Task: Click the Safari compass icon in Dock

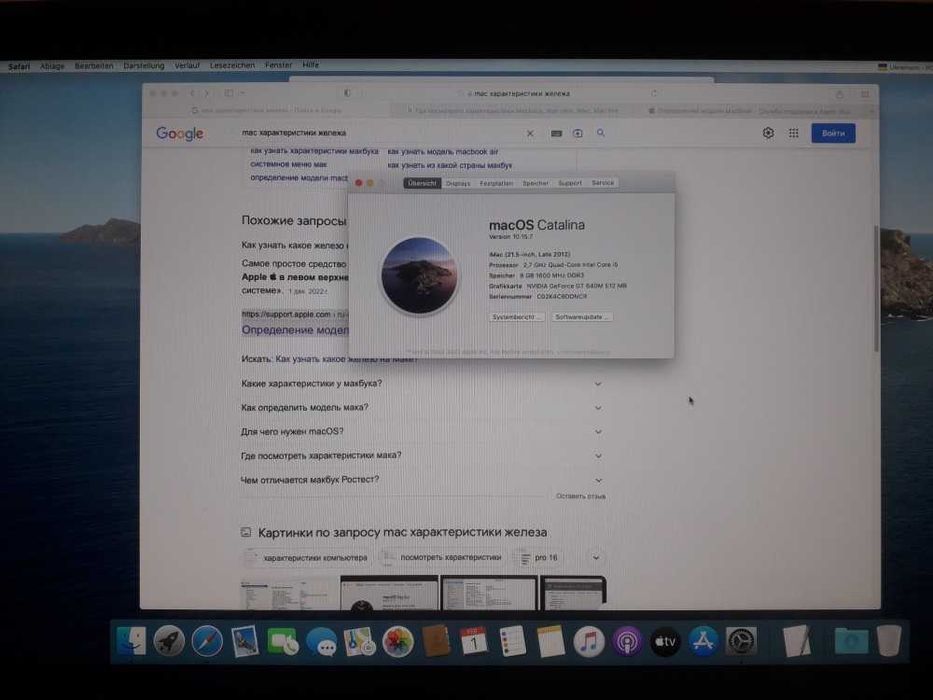Action: [207, 641]
